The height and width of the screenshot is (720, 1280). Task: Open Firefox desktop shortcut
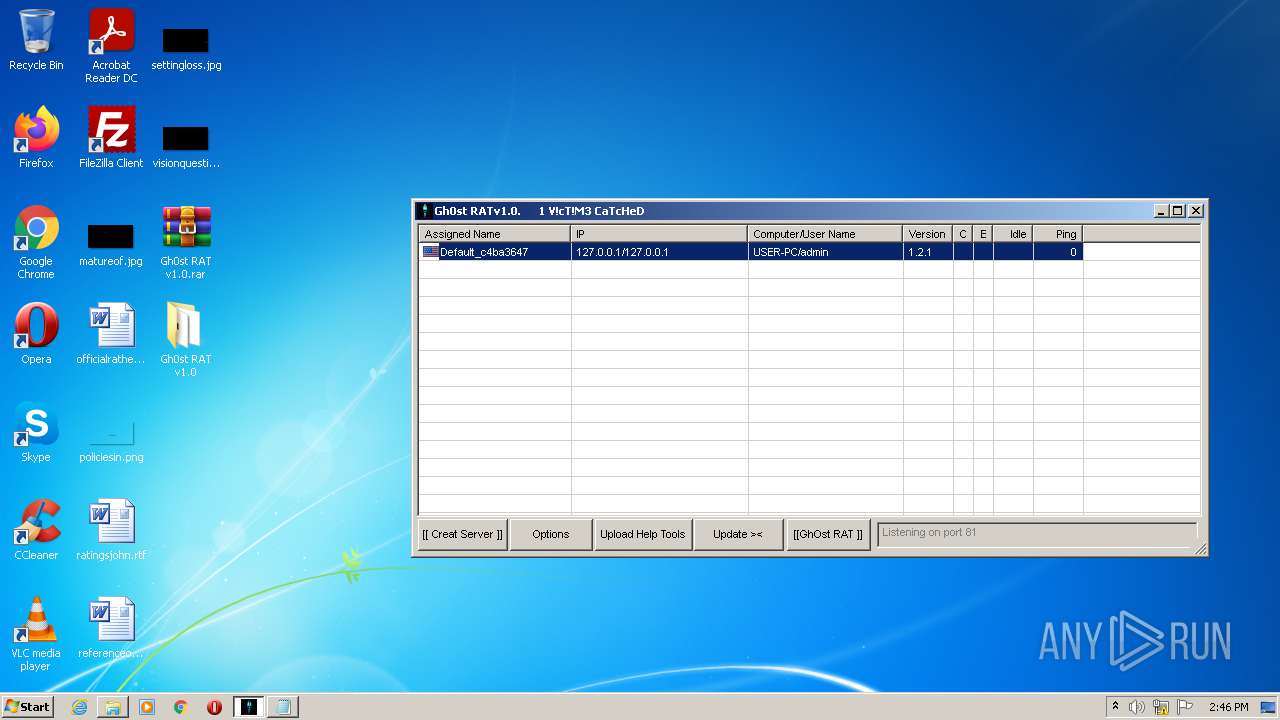(x=36, y=138)
